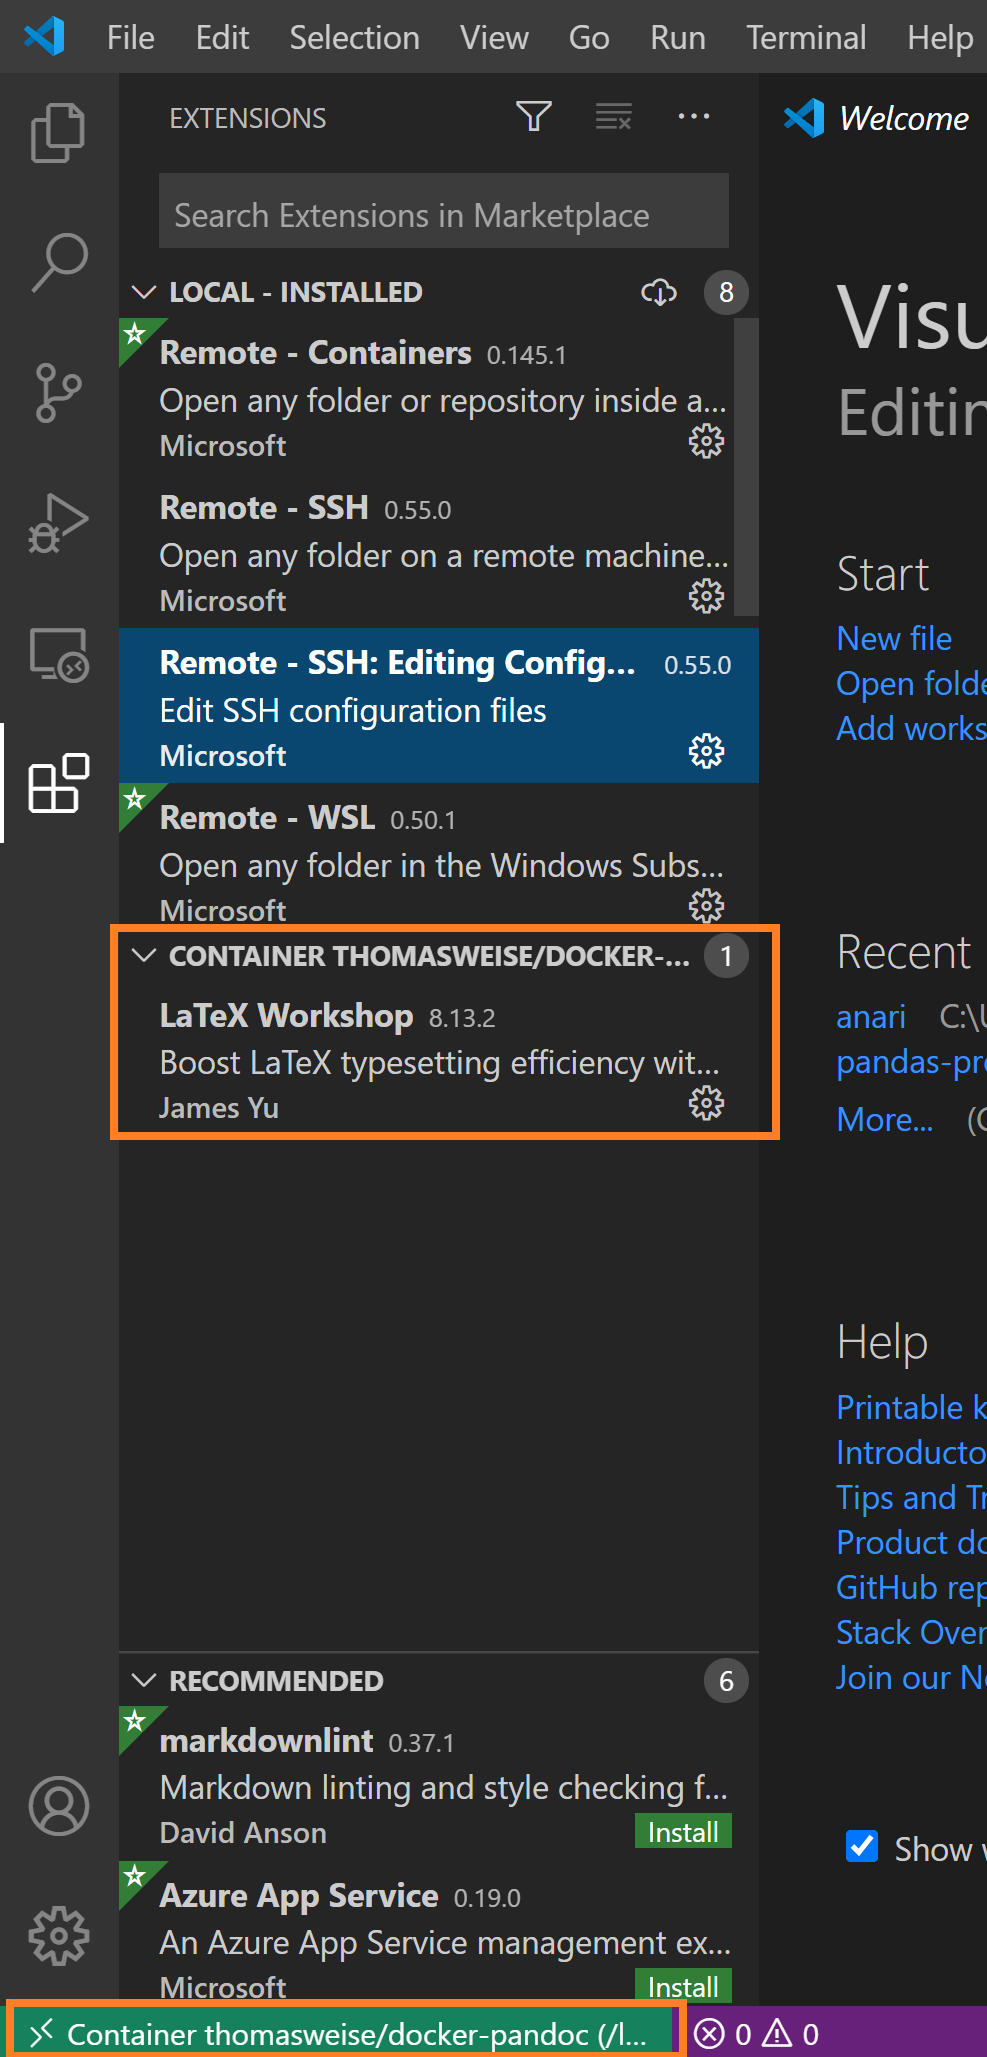The height and width of the screenshot is (2057, 987).
Task: Click the Search Extensions in Marketplace field
Action: [444, 210]
